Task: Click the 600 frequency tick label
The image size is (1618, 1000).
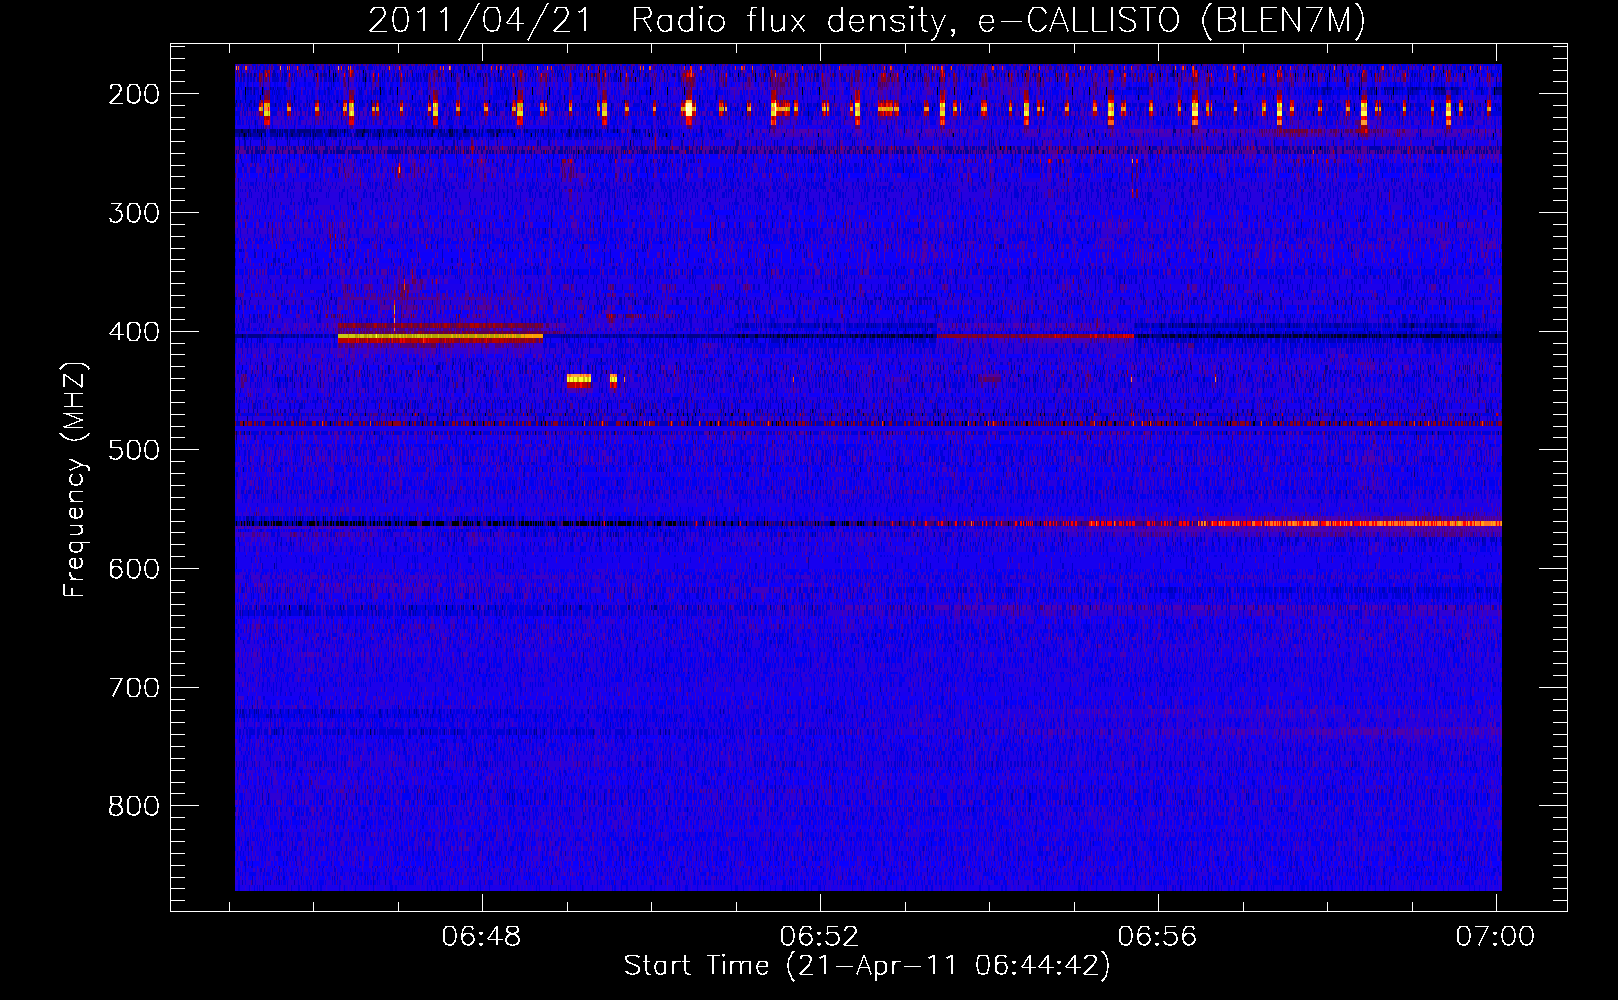Action: tap(134, 569)
